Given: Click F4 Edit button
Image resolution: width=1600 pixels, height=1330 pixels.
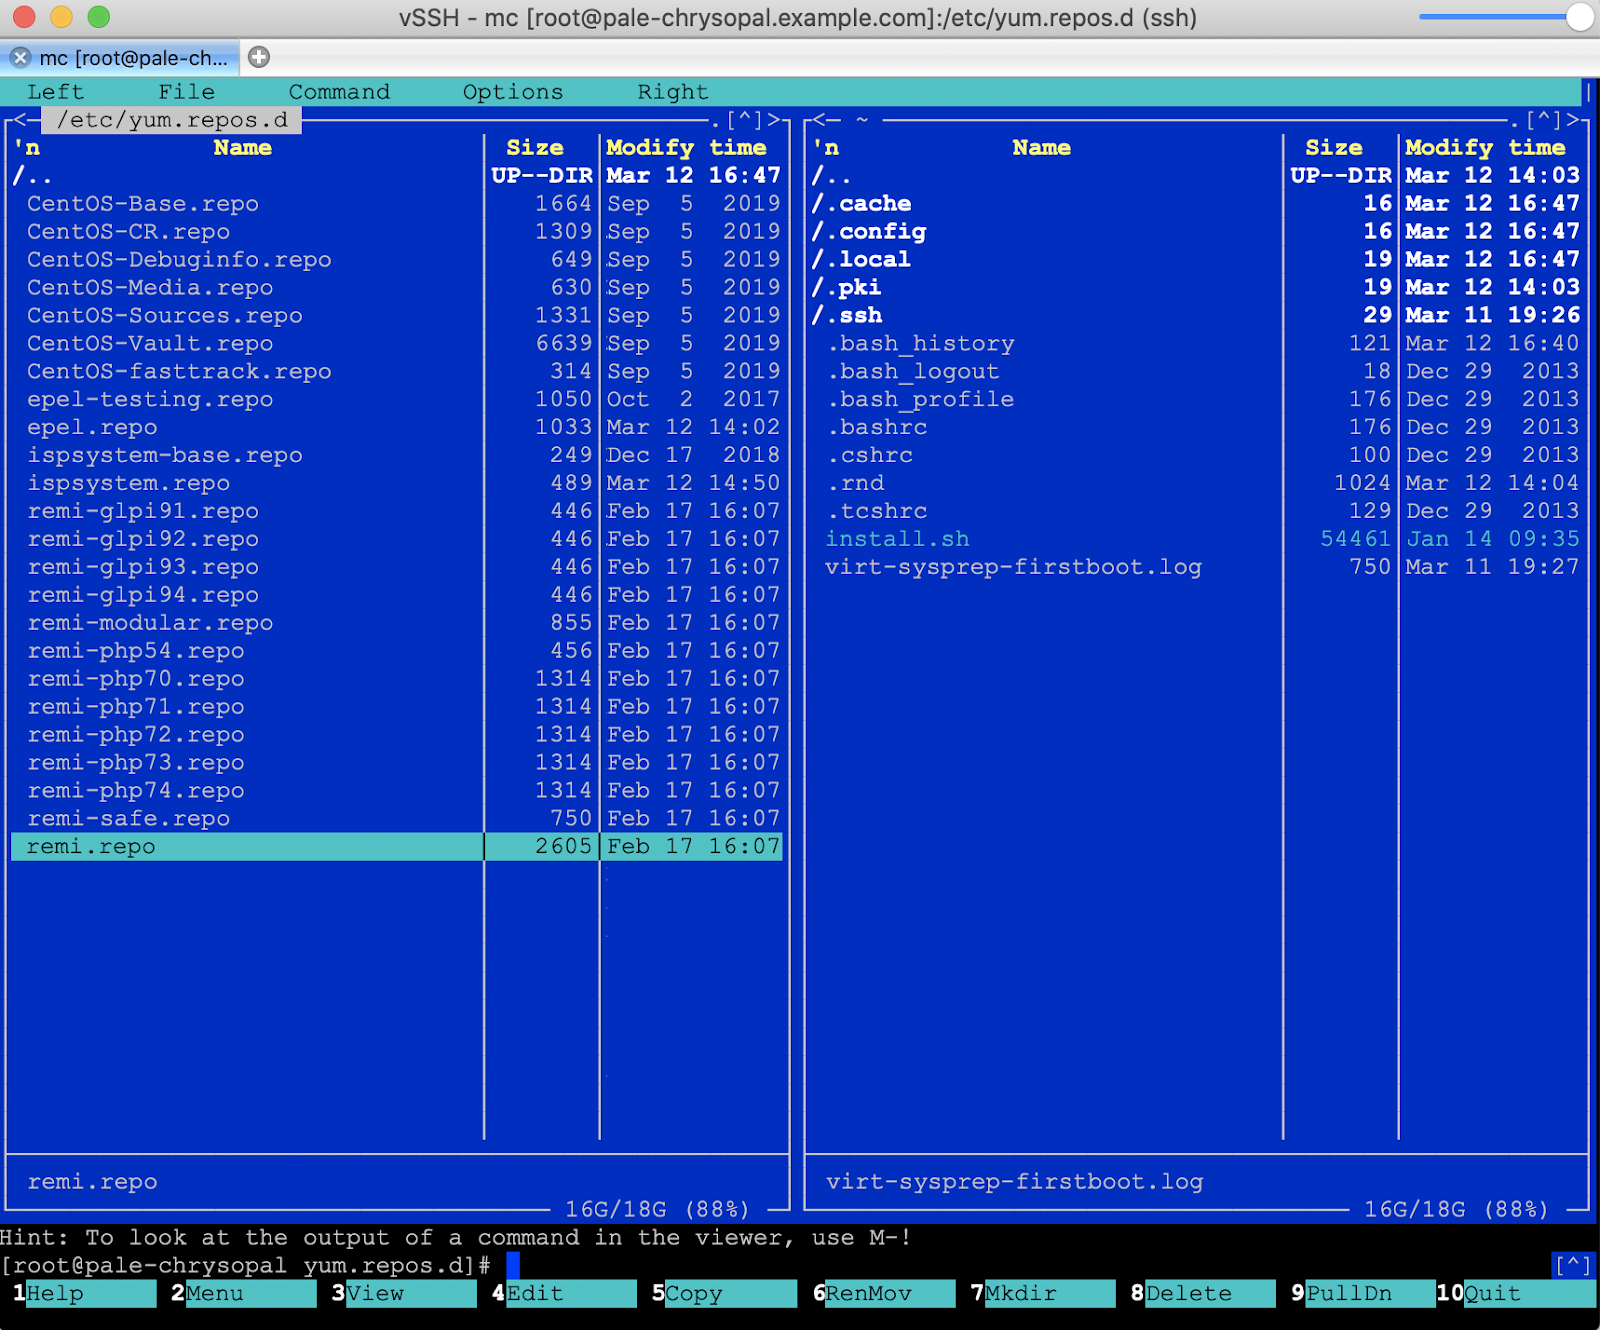Looking at the screenshot, I should point(564,1293).
